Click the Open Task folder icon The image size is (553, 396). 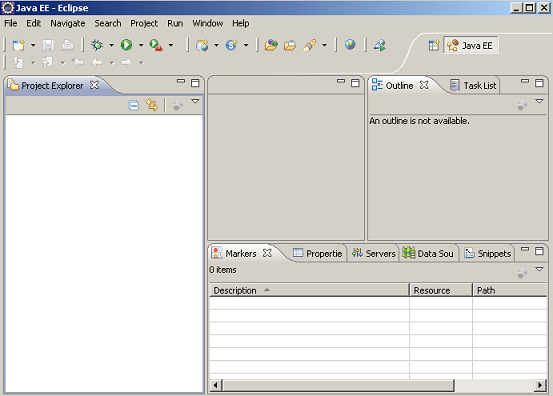coord(290,45)
